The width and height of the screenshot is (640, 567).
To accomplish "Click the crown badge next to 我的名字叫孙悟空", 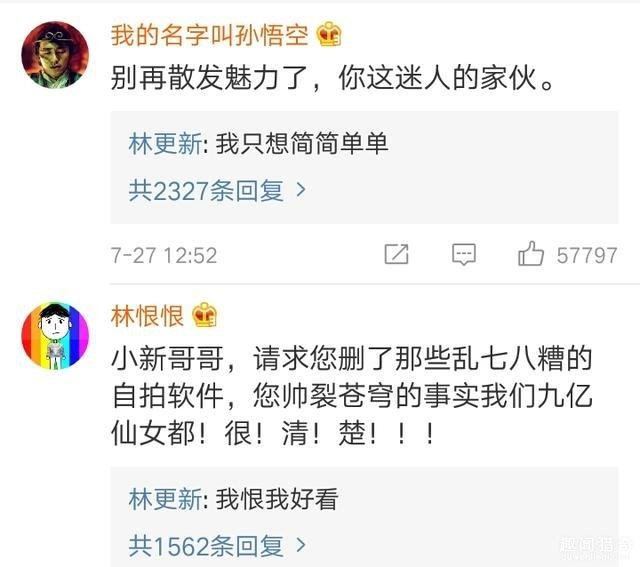I will click(329, 34).
